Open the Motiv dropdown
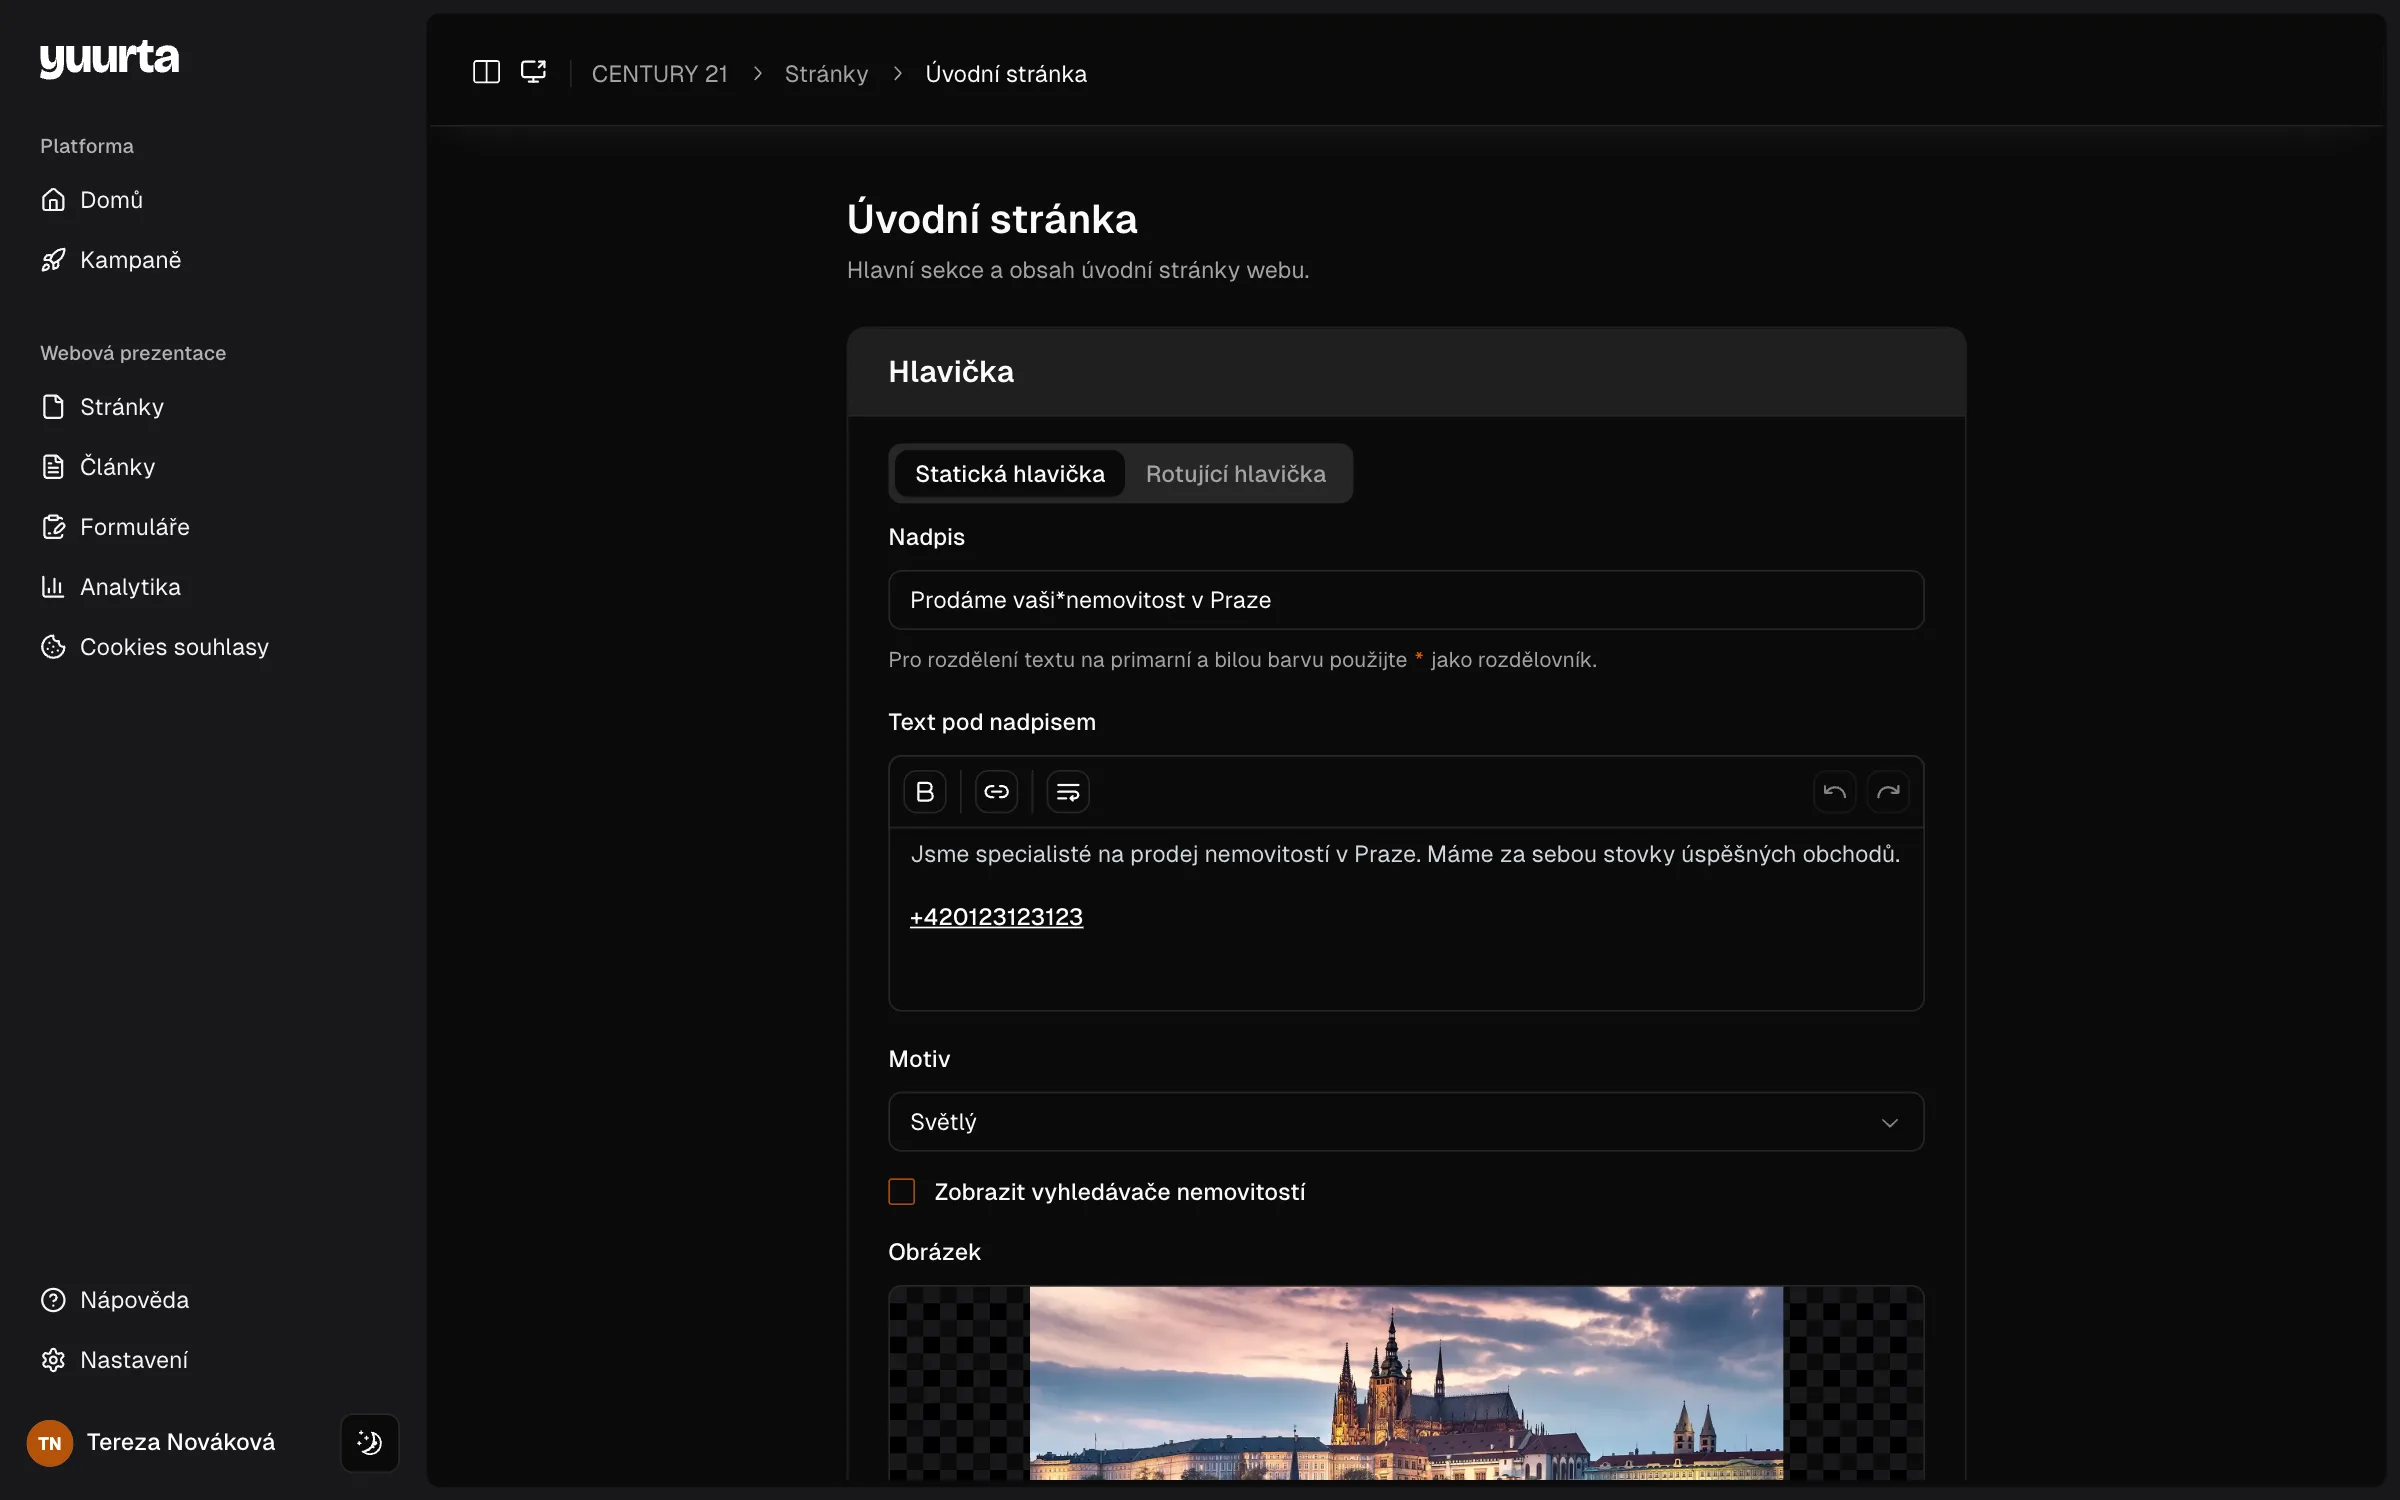 1406,1122
